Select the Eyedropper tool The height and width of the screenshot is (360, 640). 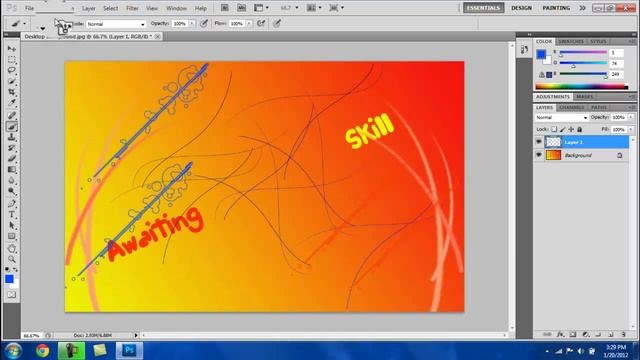[11, 102]
